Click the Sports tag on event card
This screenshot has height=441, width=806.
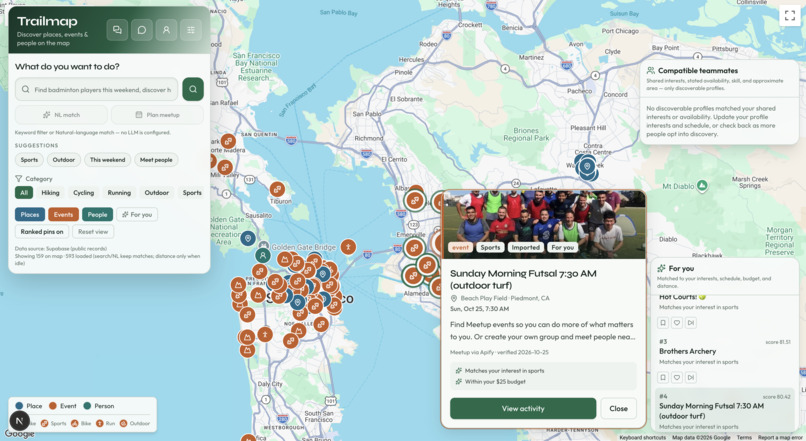click(490, 247)
